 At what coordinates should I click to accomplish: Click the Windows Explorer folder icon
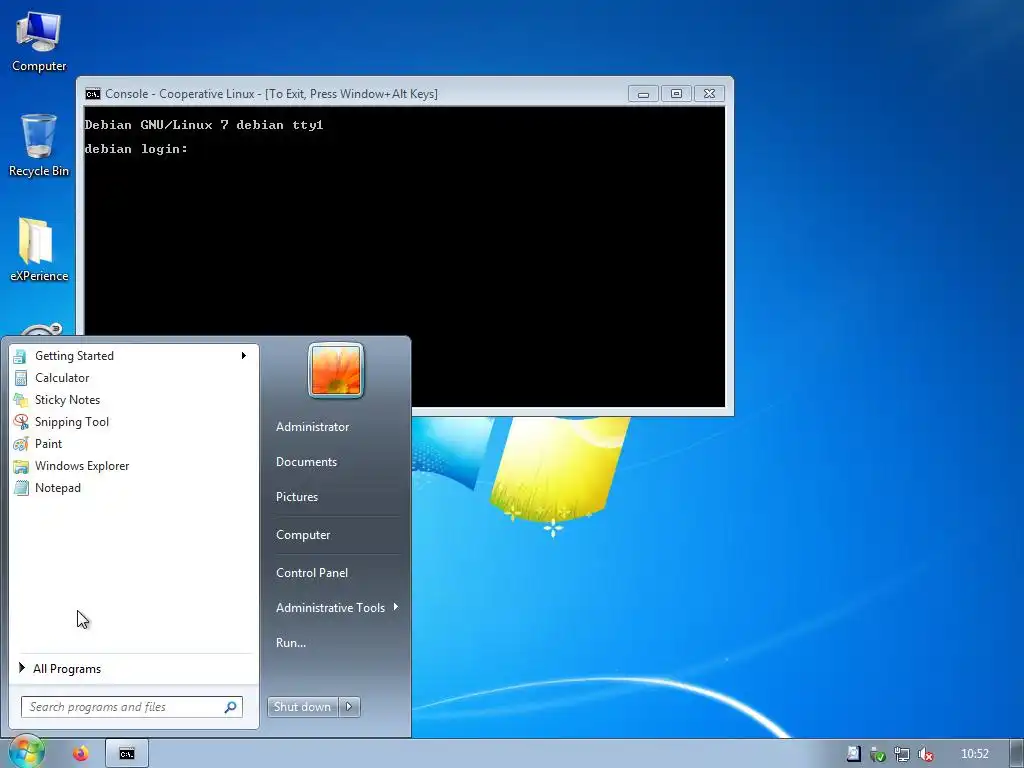click(x=21, y=466)
